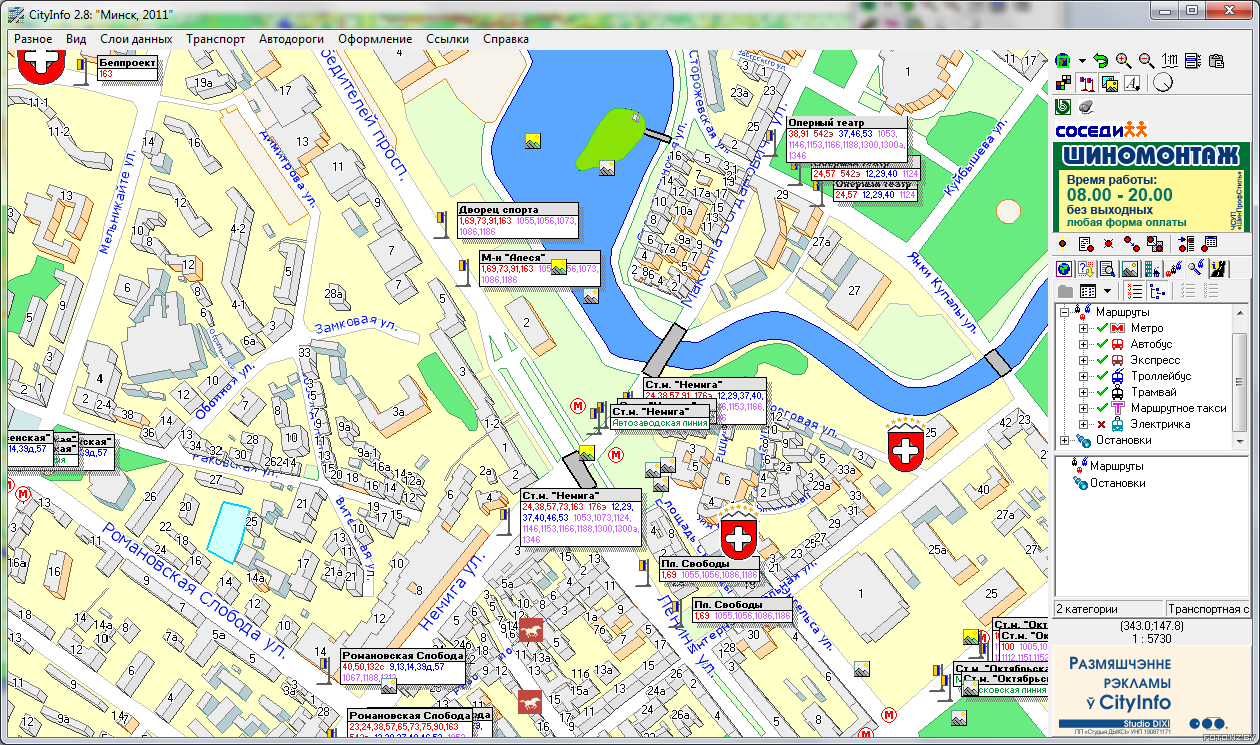Switch to the globe panel tab

[1064, 269]
